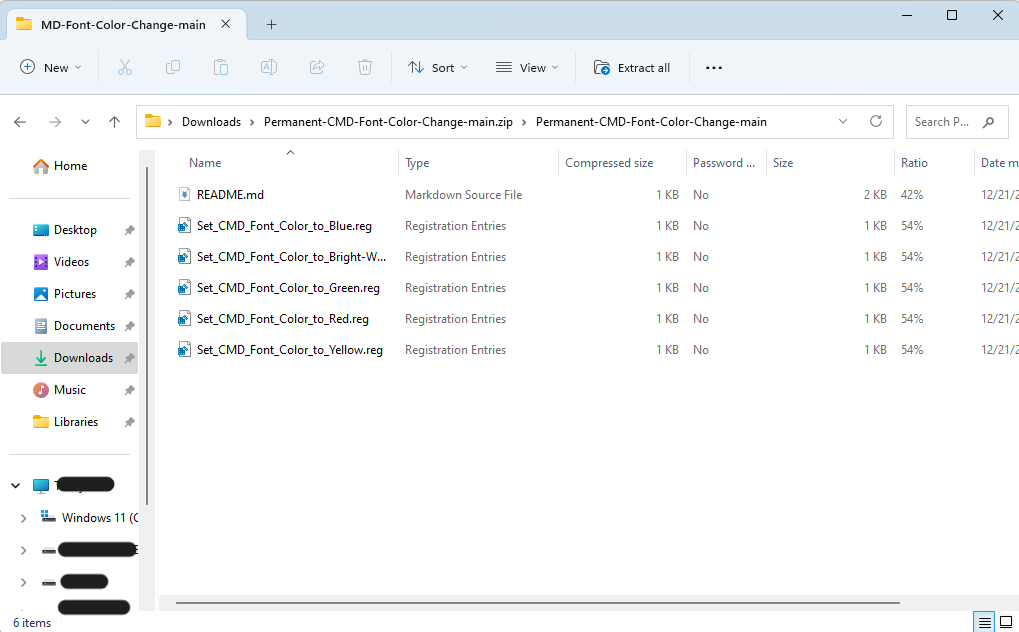This screenshot has width=1019, height=632.
Task: Switch to large thumbnails view in status bar
Action: point(1006,622)
